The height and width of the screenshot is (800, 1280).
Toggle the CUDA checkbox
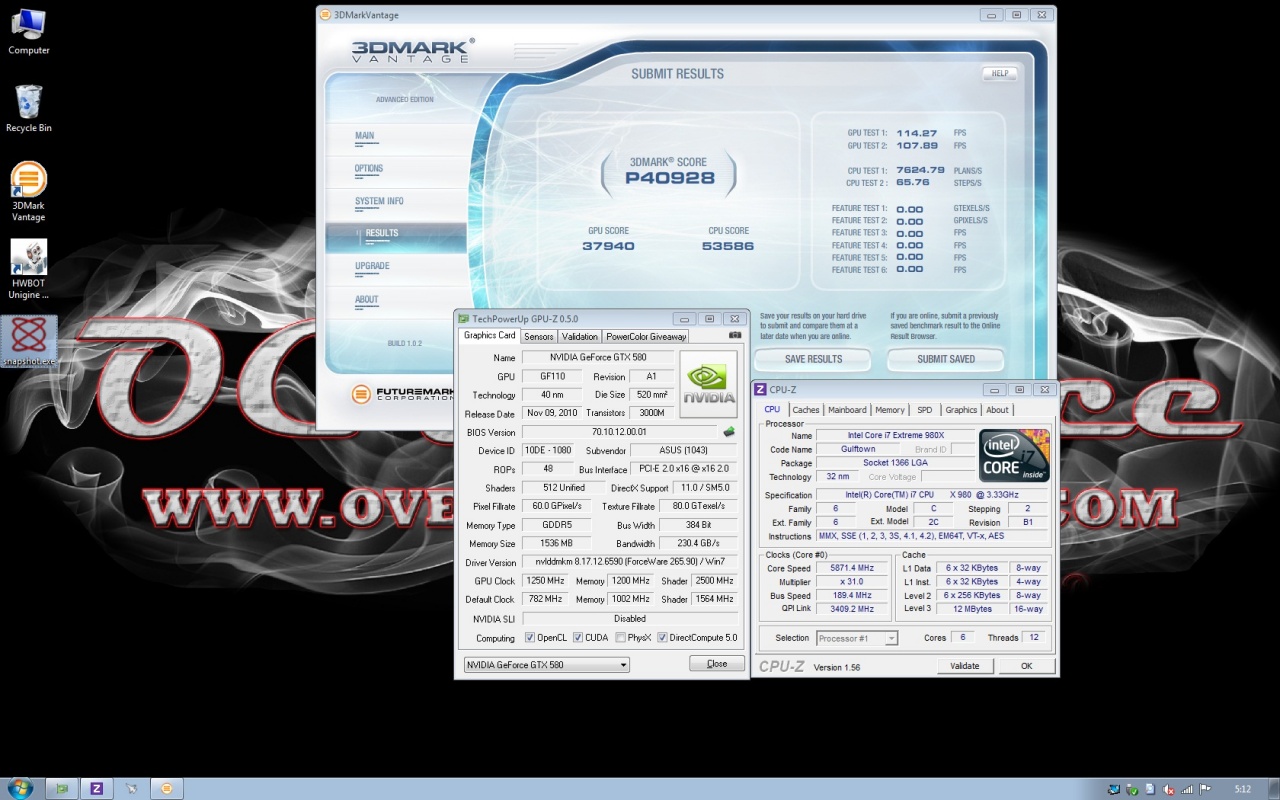(578, 638)
